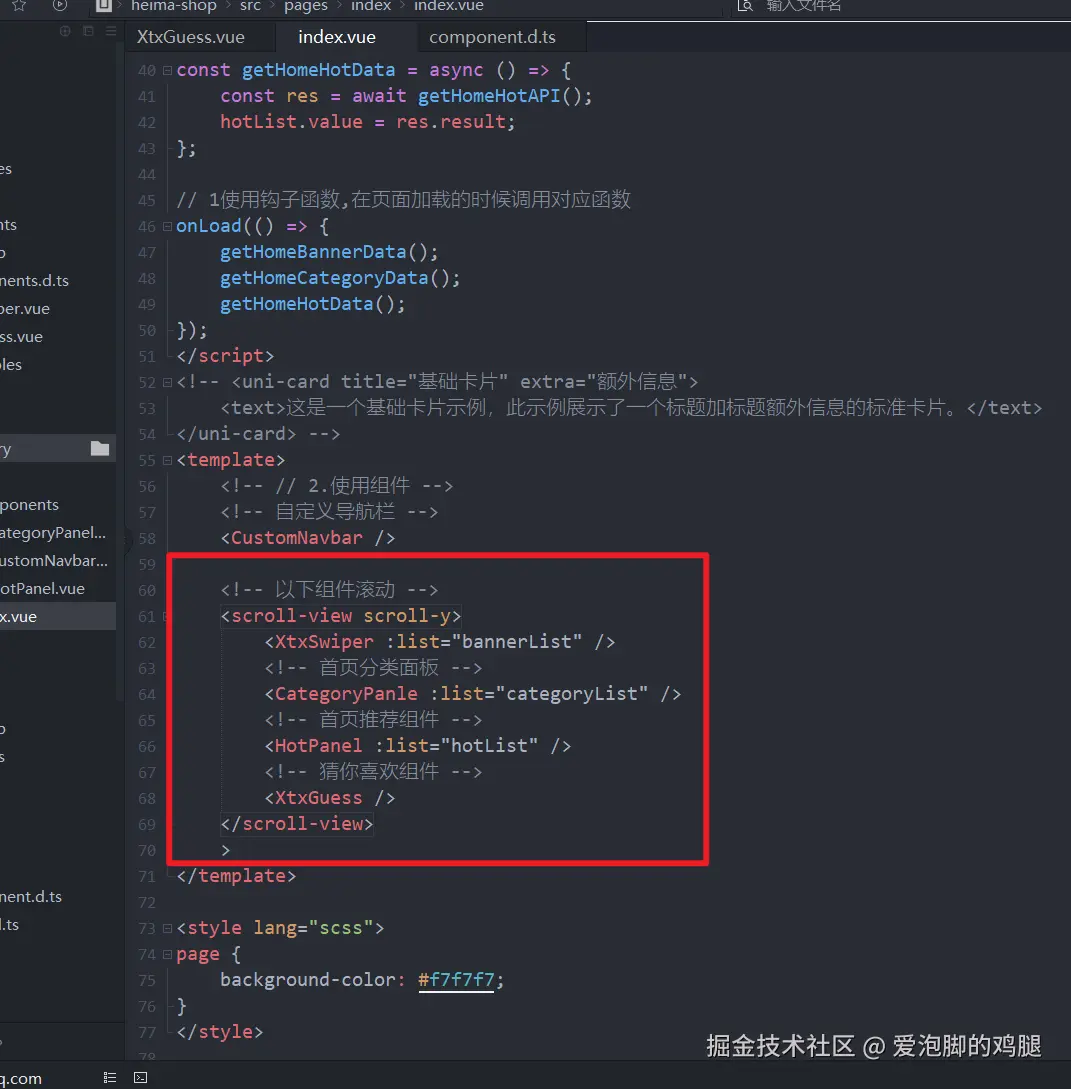This screenshot has height=1089, width=1071.
Task: Open nent.d.ts file near sidebar bottom
Action: (31, 897)
